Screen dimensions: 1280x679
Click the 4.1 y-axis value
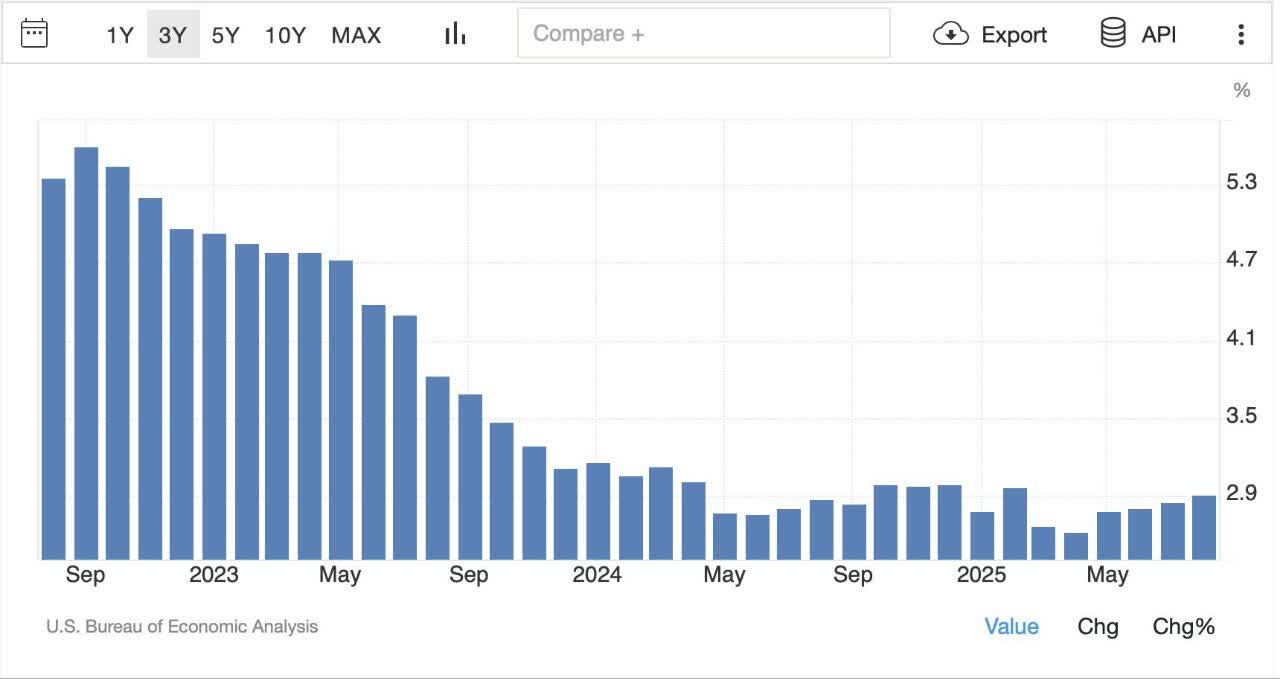1241,338
